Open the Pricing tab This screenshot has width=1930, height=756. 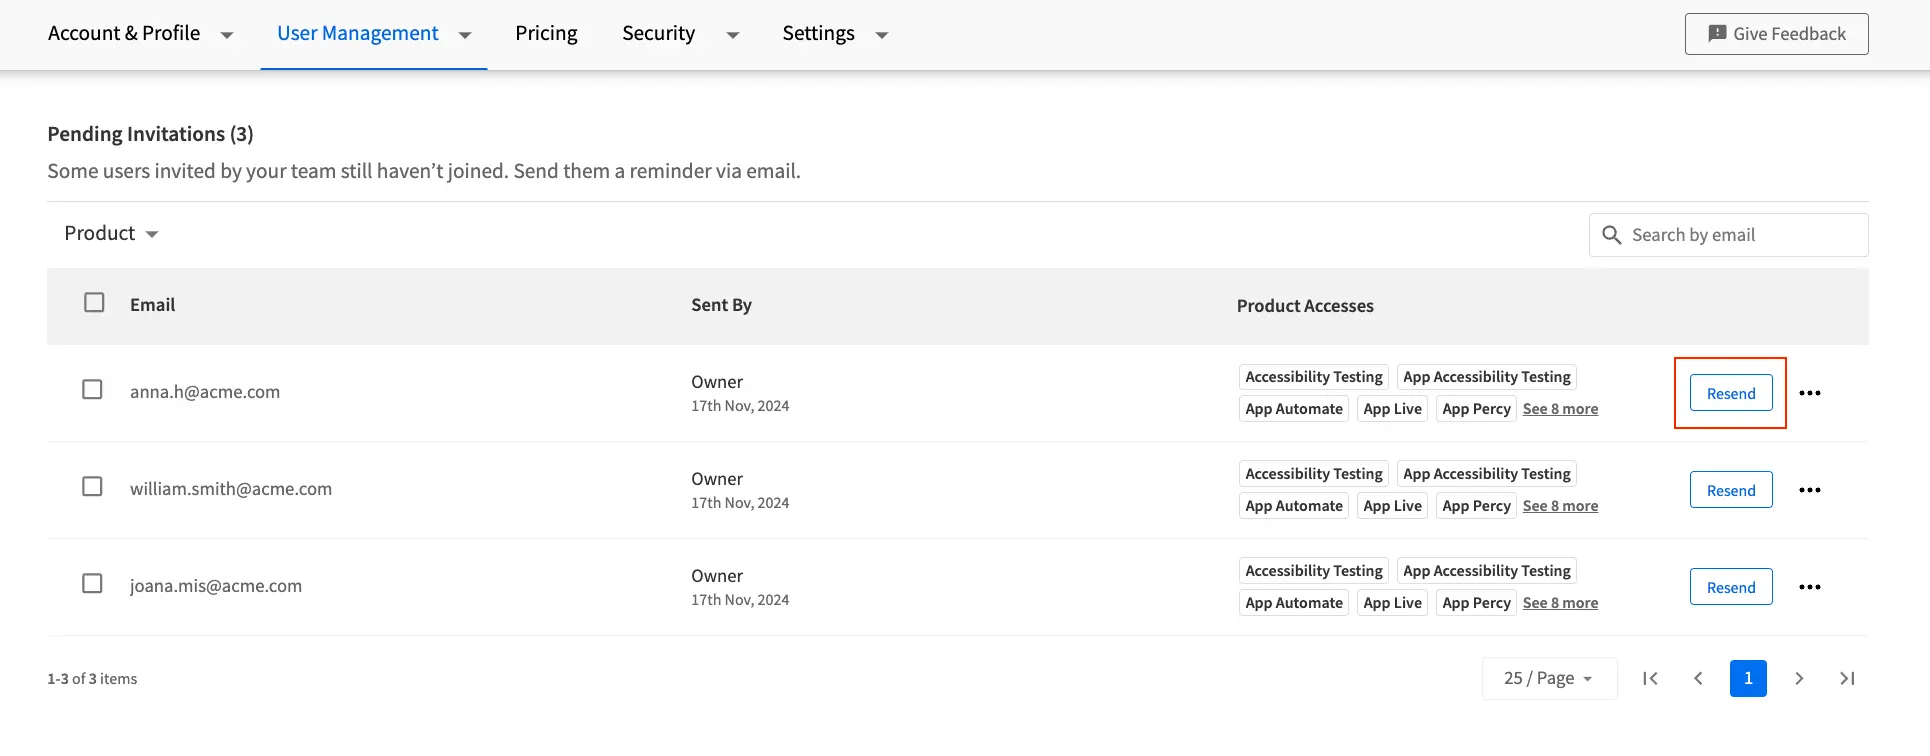click(x=546, y=34)
